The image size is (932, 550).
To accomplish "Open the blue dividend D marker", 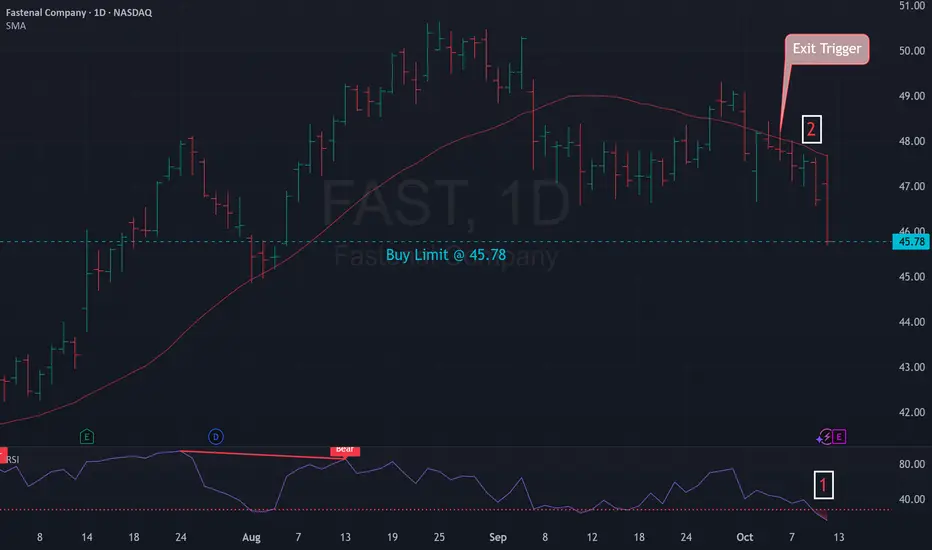I will [x=216, y=437].
